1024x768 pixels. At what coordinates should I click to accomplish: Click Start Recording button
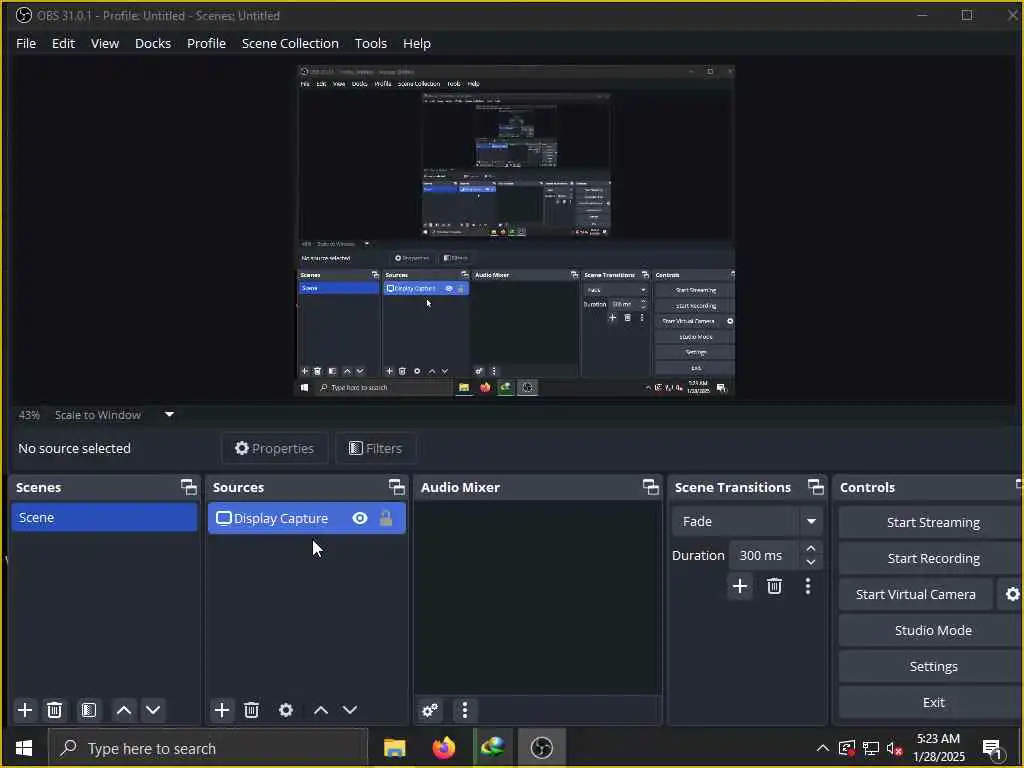click(x=933, y=558)
